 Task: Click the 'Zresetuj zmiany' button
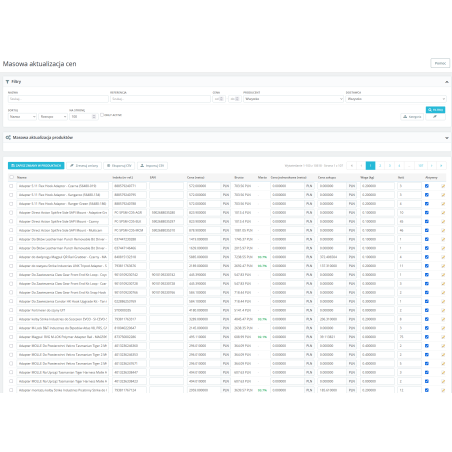click(x=84, y=166)
